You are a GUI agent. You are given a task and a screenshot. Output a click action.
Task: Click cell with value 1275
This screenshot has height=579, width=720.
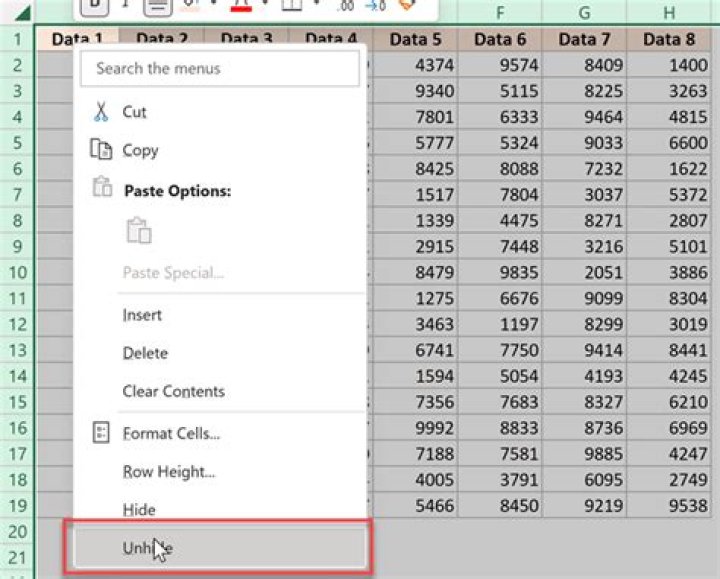(415, 298)
